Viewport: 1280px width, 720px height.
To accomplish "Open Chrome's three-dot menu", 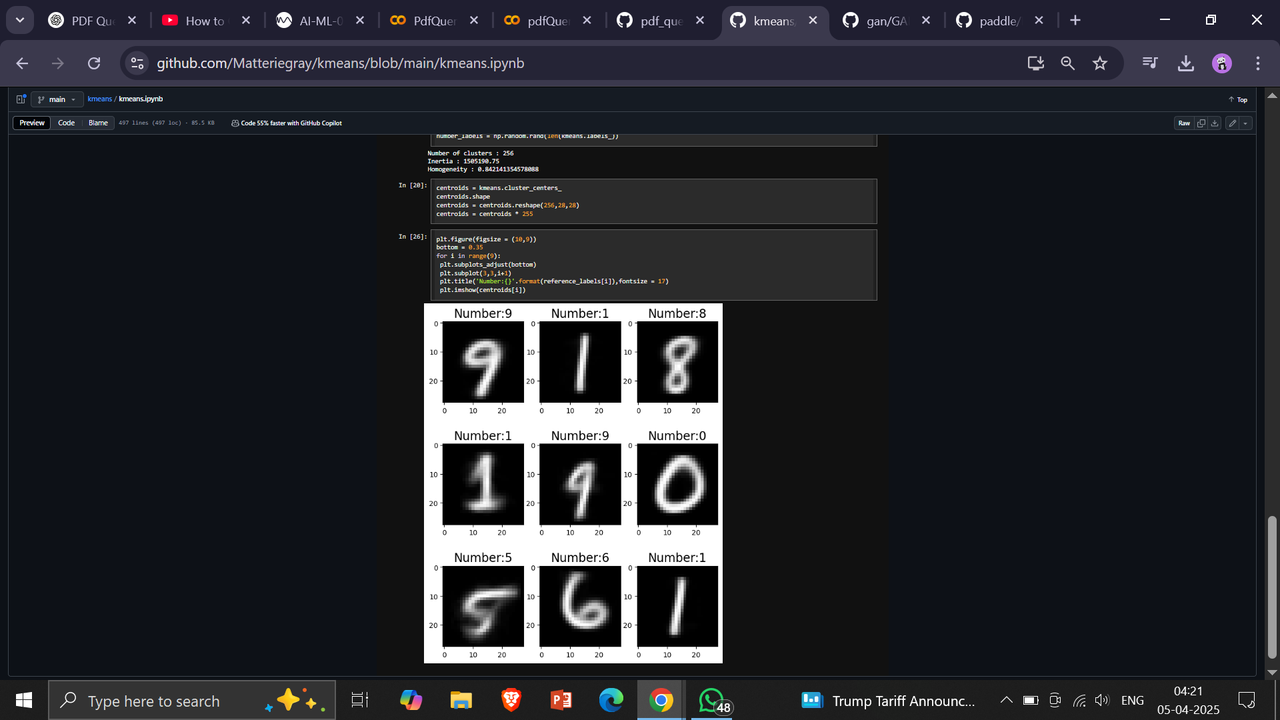I will [x=1258, y=62].
